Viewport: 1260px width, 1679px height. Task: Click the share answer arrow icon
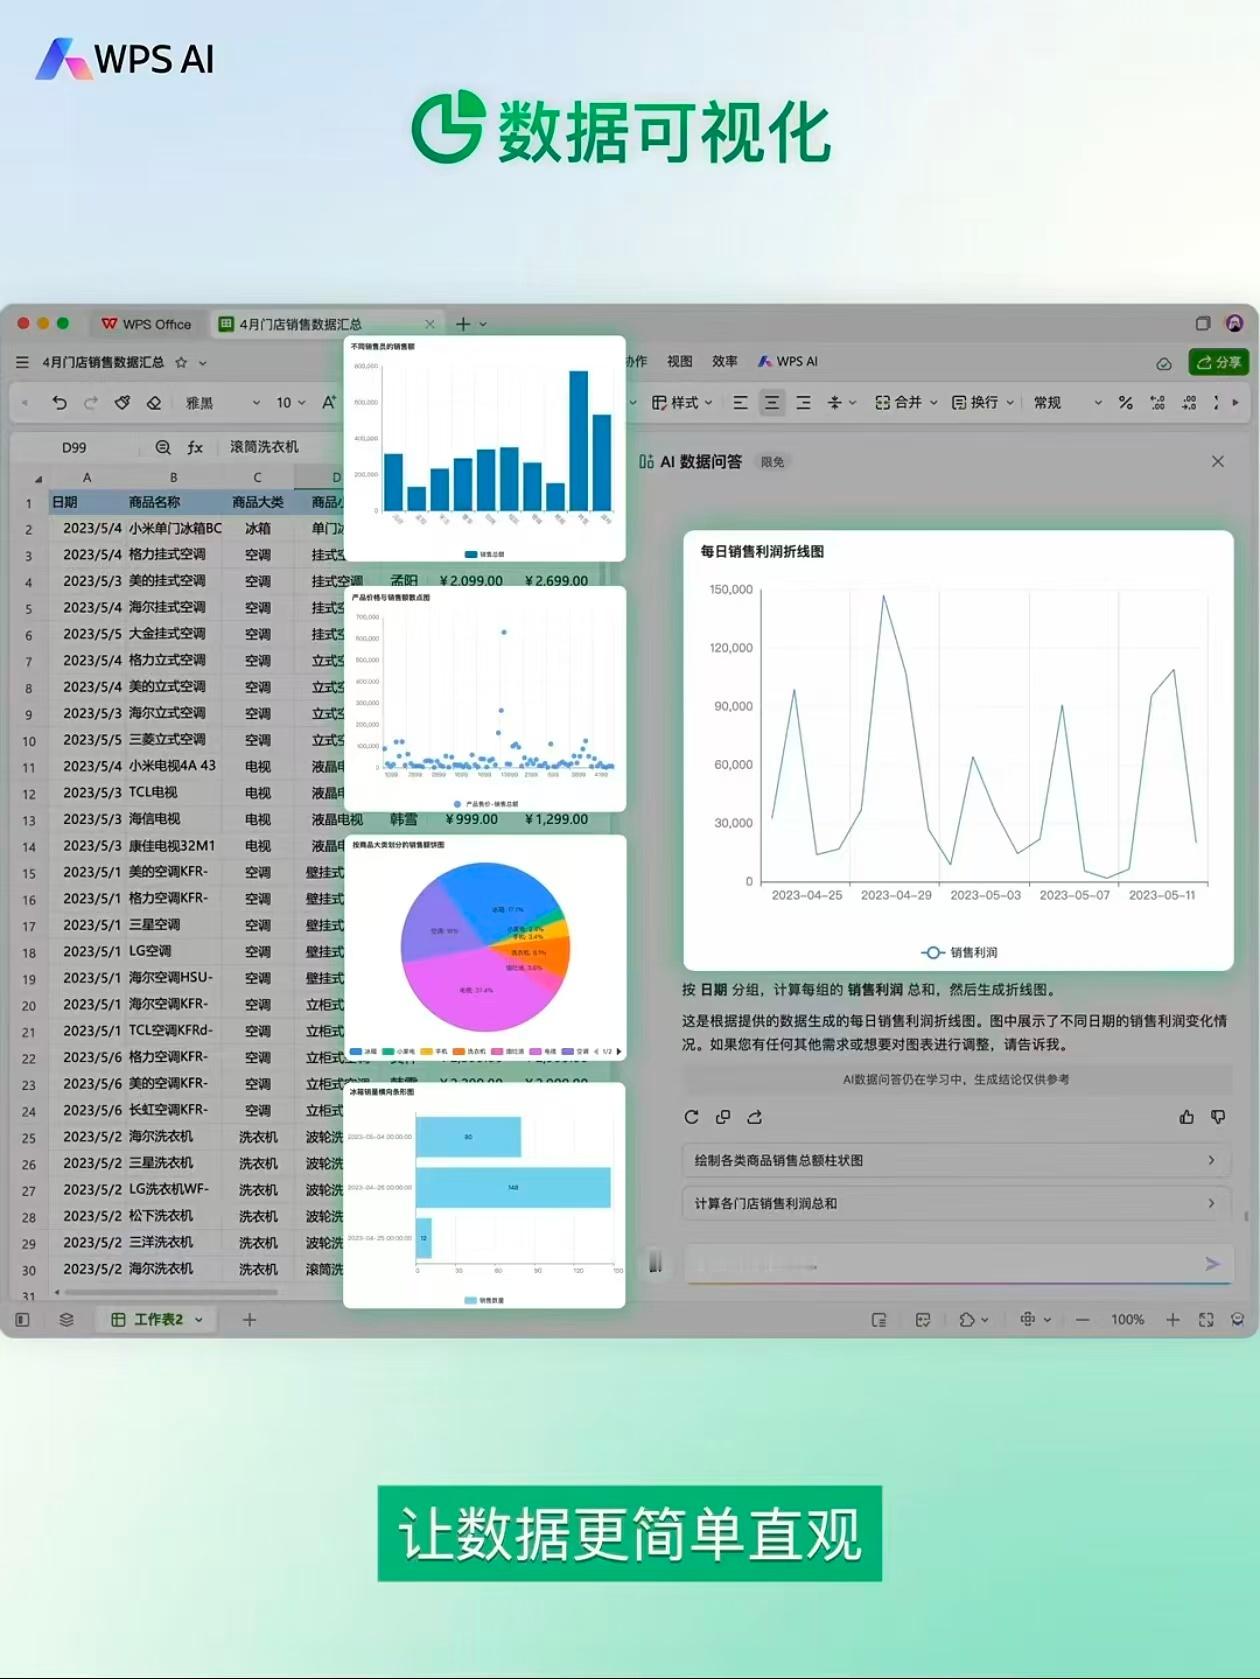point(755,1117)
